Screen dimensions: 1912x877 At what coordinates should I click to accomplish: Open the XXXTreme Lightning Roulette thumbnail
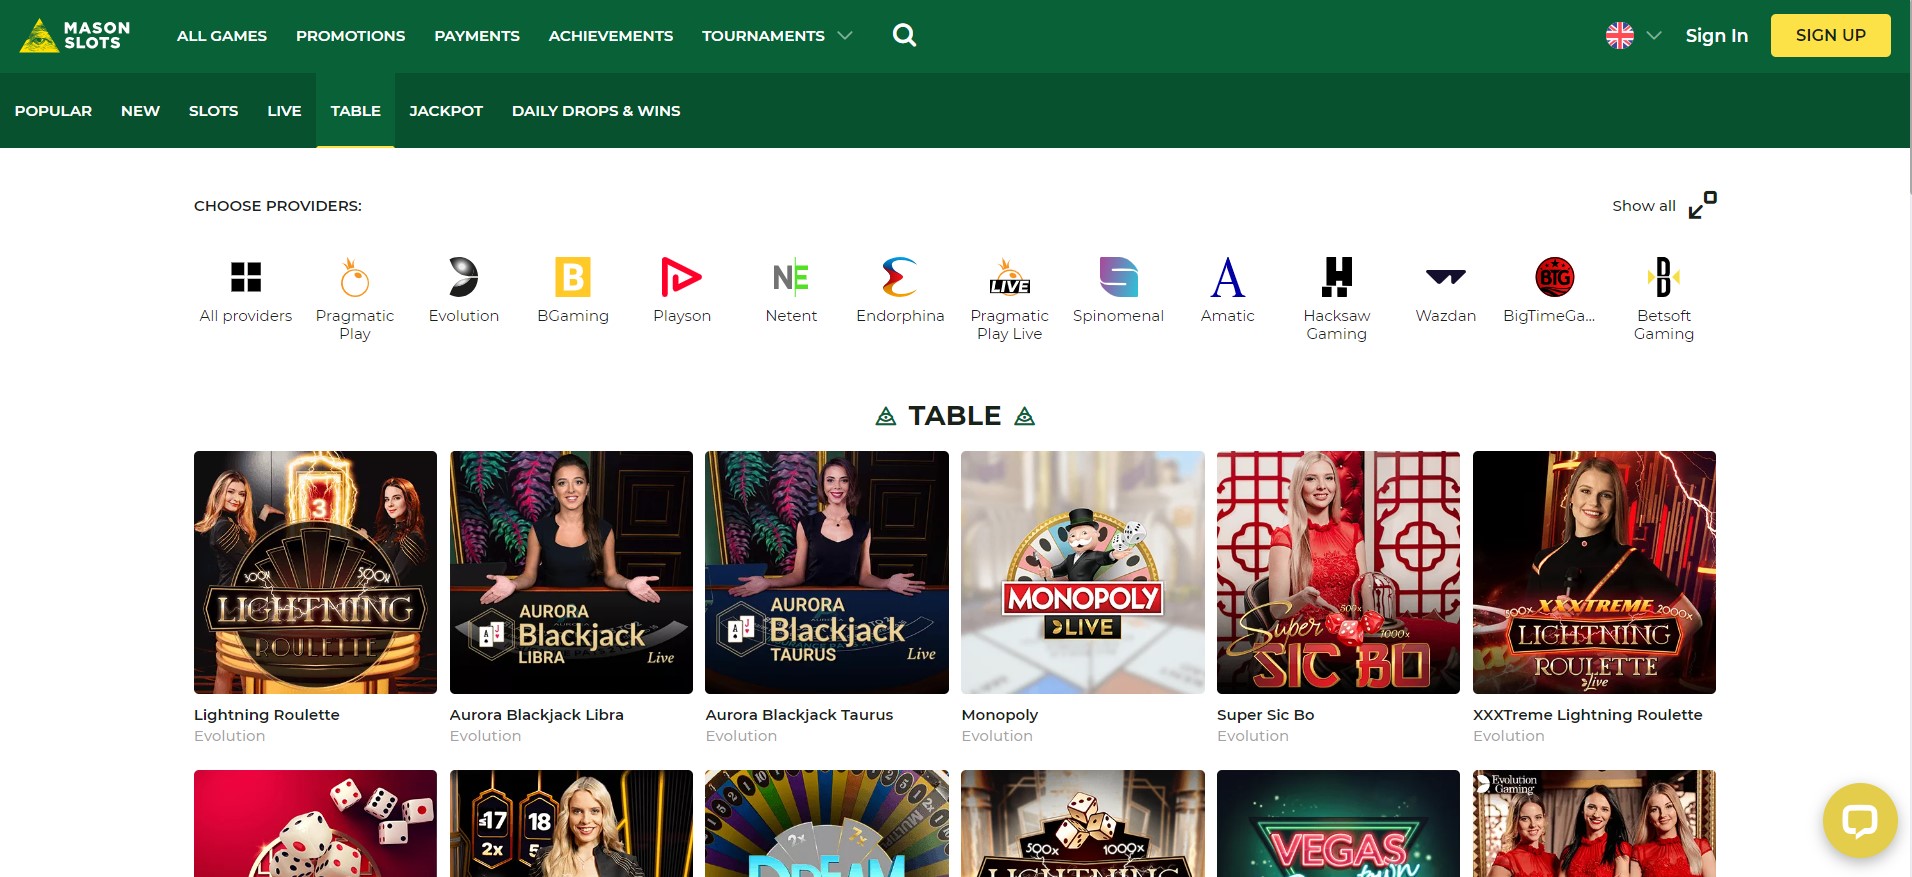pos(1594,572)
